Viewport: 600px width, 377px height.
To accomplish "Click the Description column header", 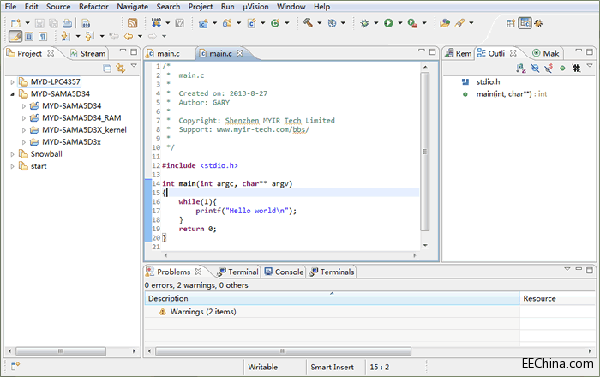I will 332,299.
